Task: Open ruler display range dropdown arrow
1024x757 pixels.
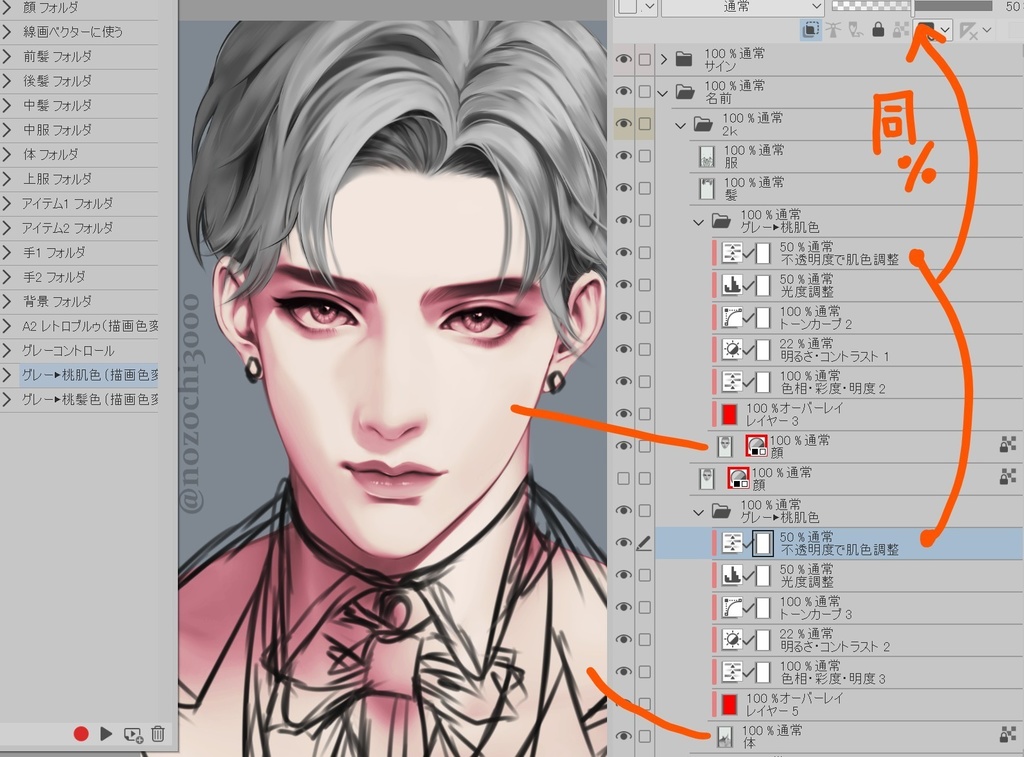Action: 987,29
